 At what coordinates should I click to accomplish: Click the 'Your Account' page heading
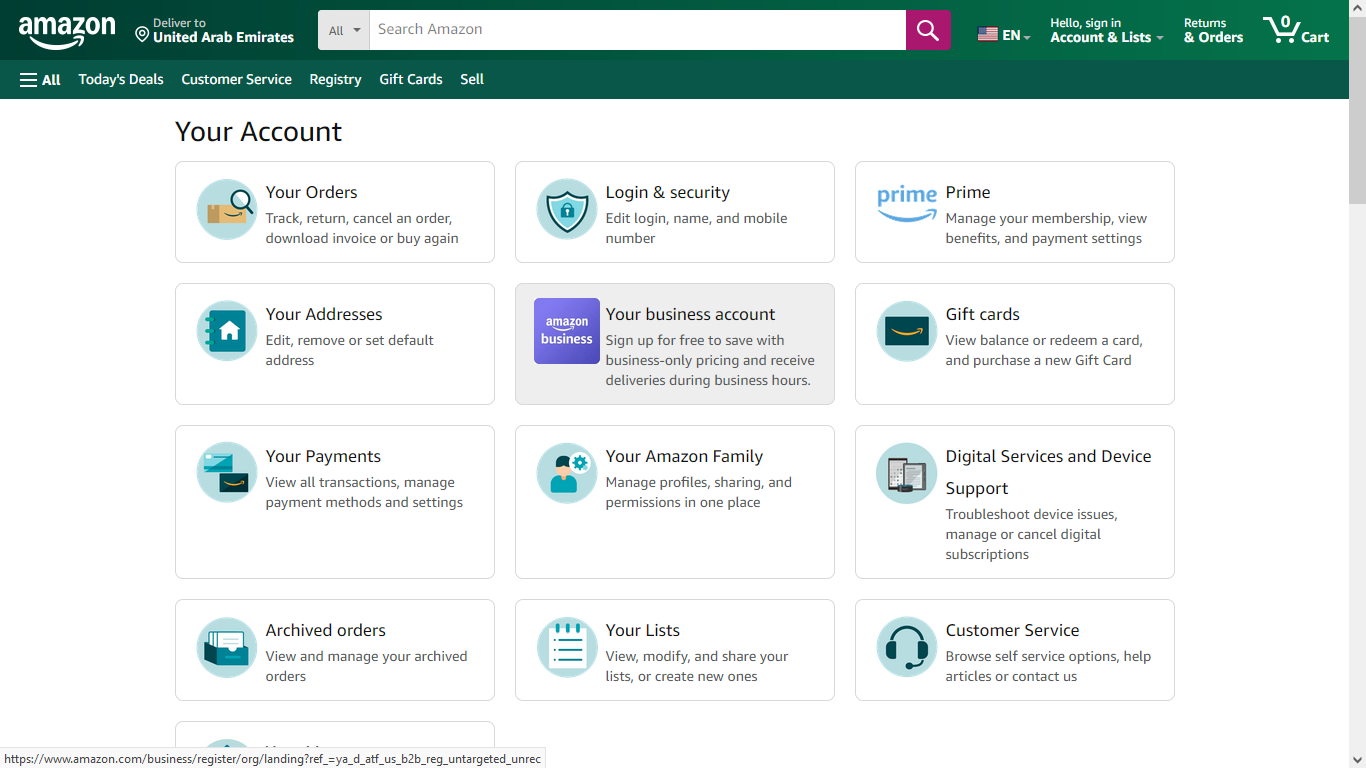point(258,132)
